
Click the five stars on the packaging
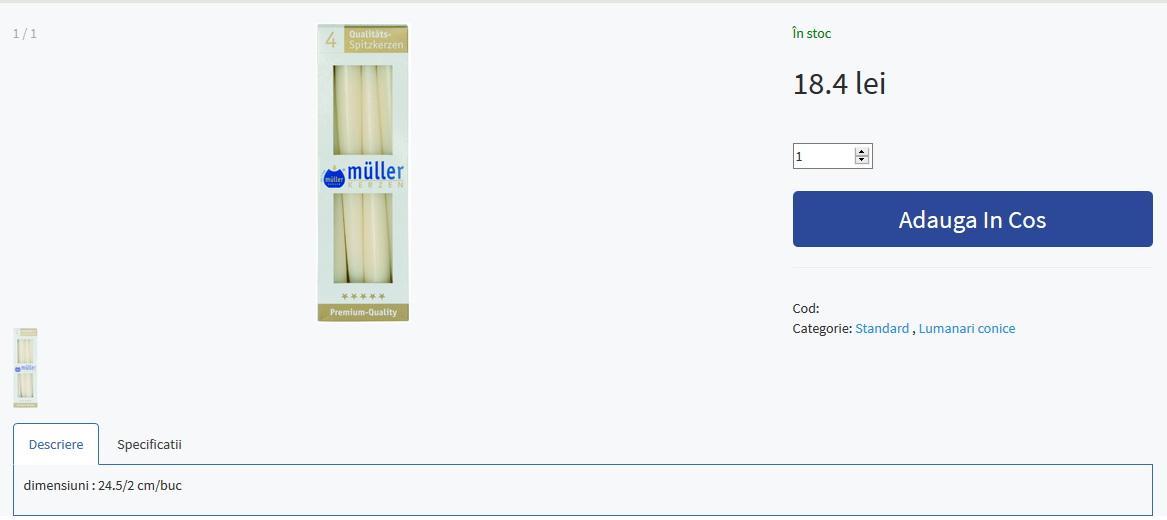363,296
